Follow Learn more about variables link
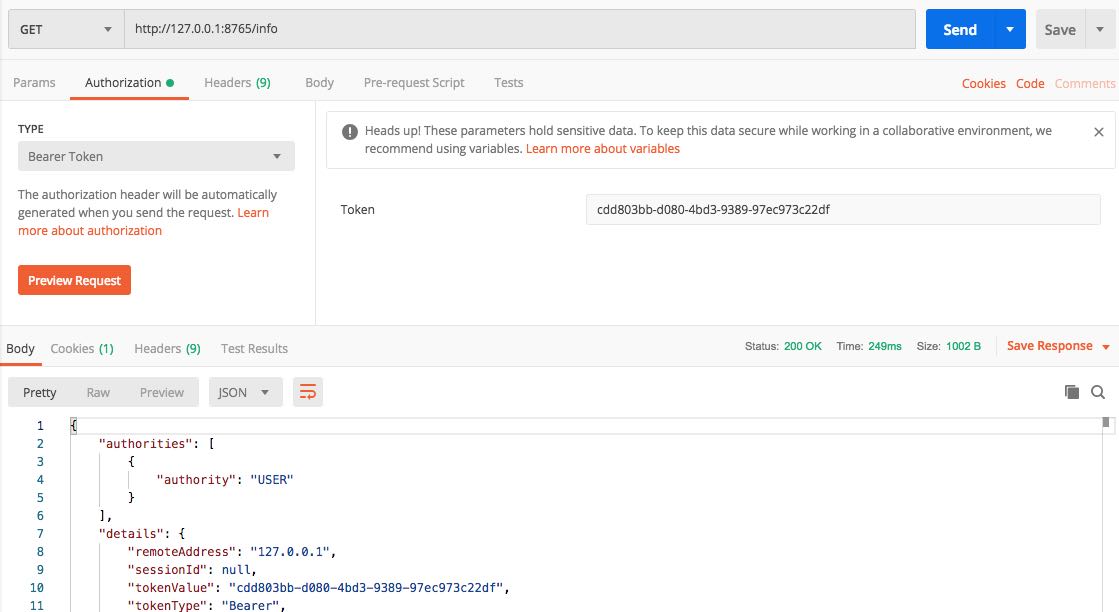Viewport: 1119px width, 612px height. 603,148
